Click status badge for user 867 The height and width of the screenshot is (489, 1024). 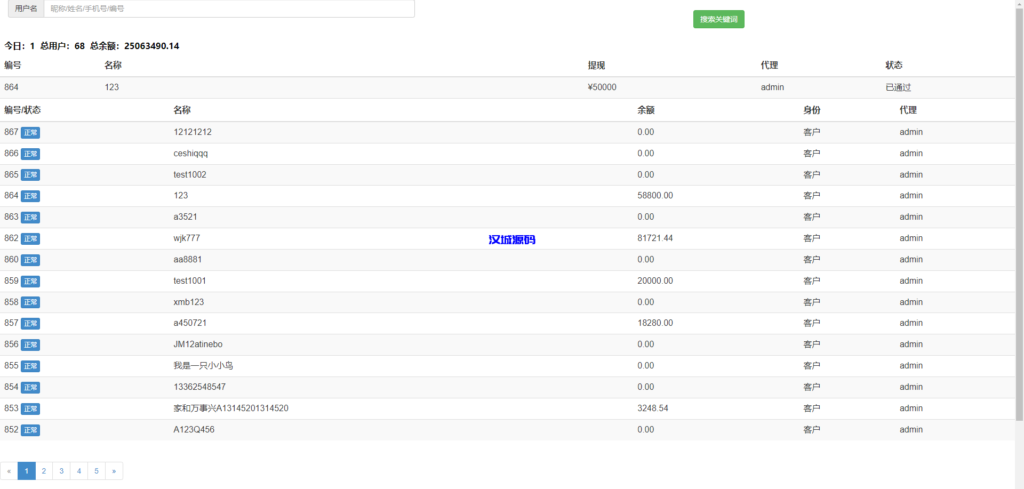point(31,132)
